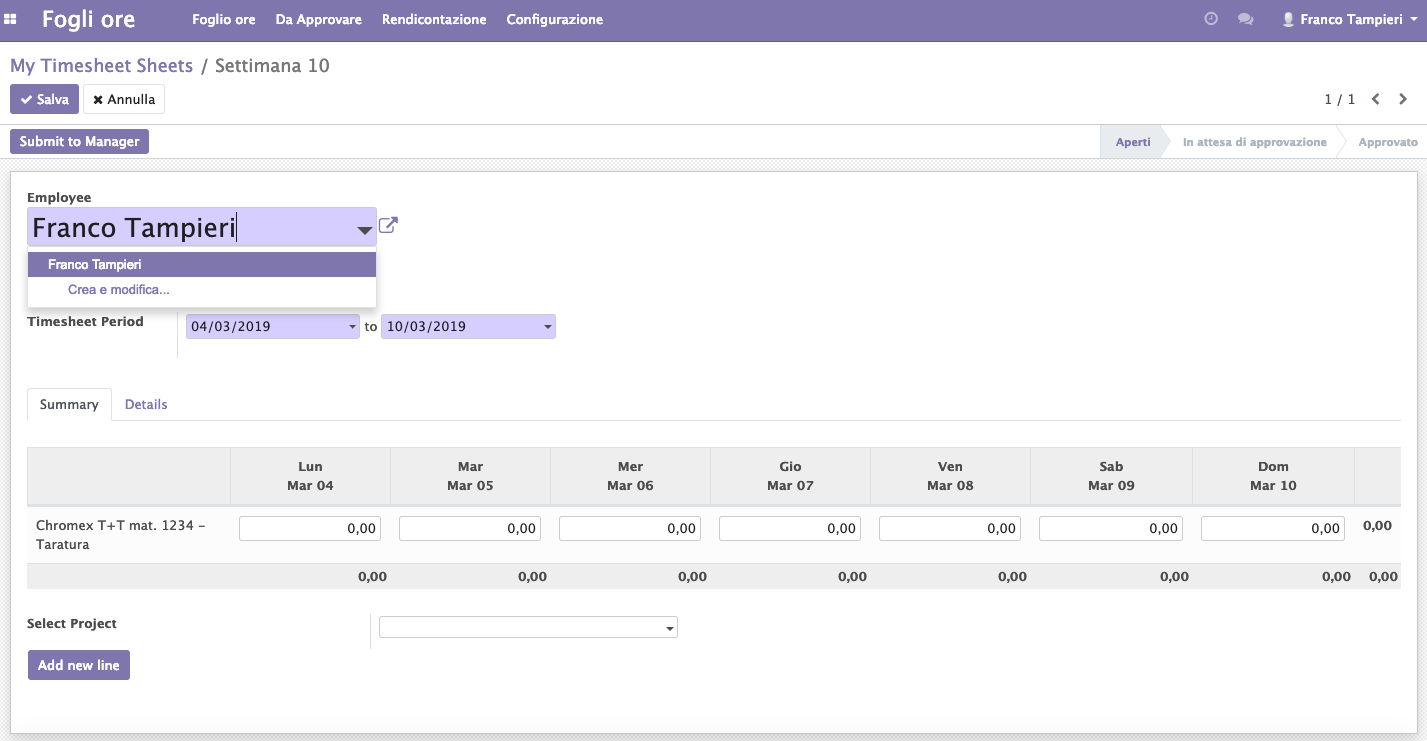Click the Ven Mar 08 hours field
Screen dimensions: 1427x741
pyautogui.click(x=950, y=529)
